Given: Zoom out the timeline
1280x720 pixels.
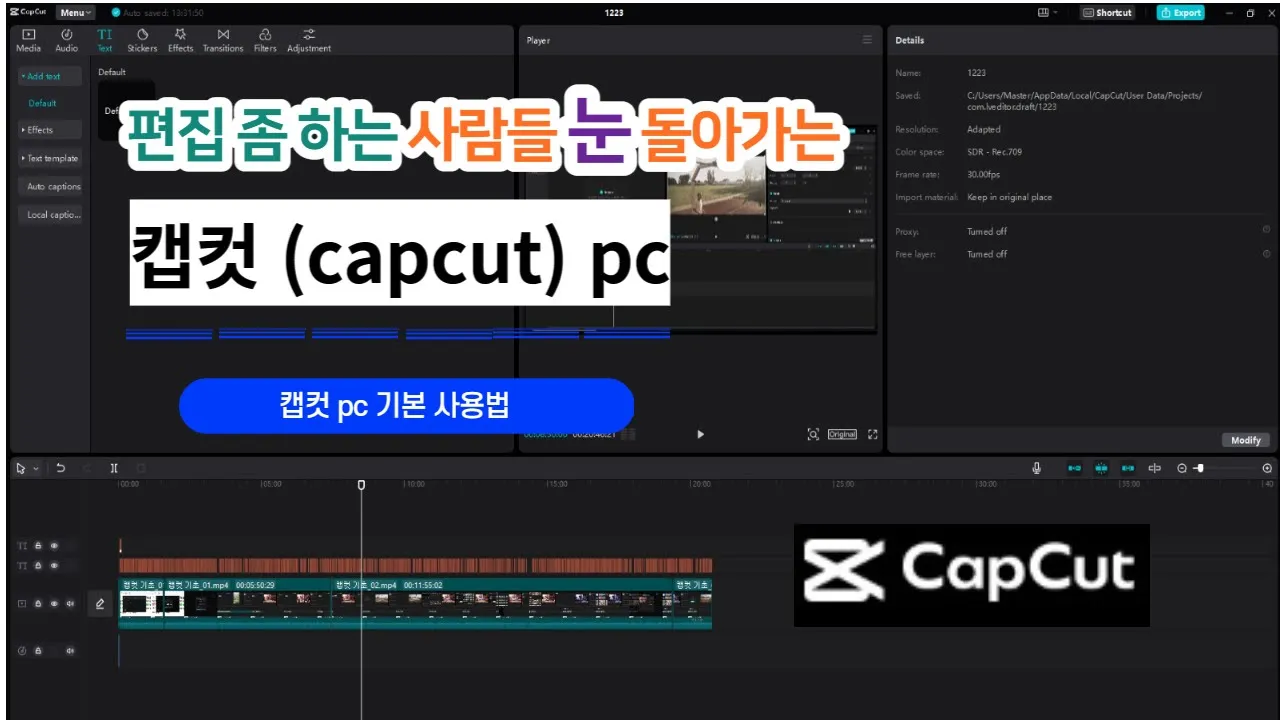Looking at the screenshot, I should pyautogui.click(x=1181, y=468).
